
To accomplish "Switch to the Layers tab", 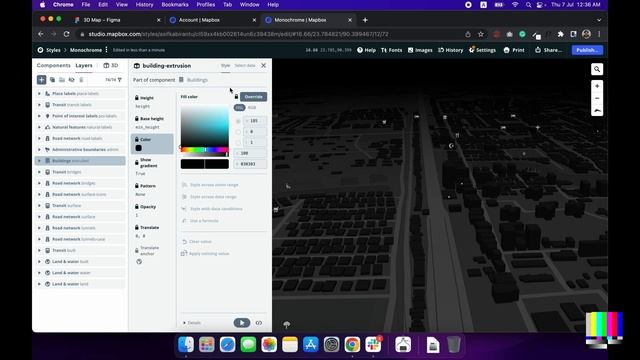I will click(x=84, y=65).
